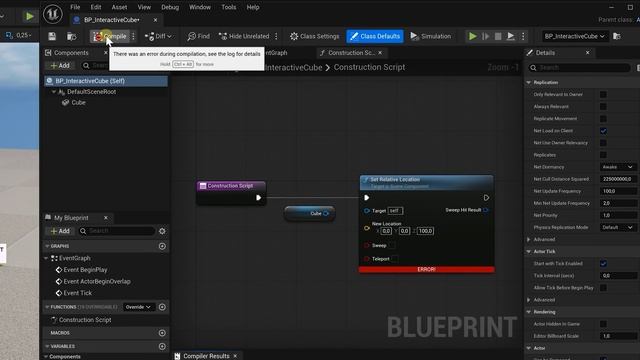Toggle Replicate Movement checkbox
This screenshot has width=640, height=360.
pos(603,119)
